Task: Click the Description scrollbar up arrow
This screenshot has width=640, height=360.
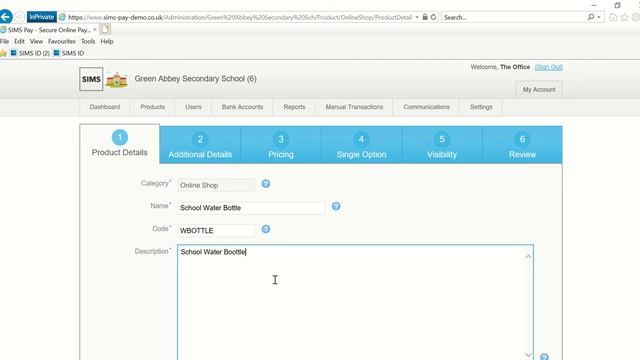Action: tap(528, 256)
